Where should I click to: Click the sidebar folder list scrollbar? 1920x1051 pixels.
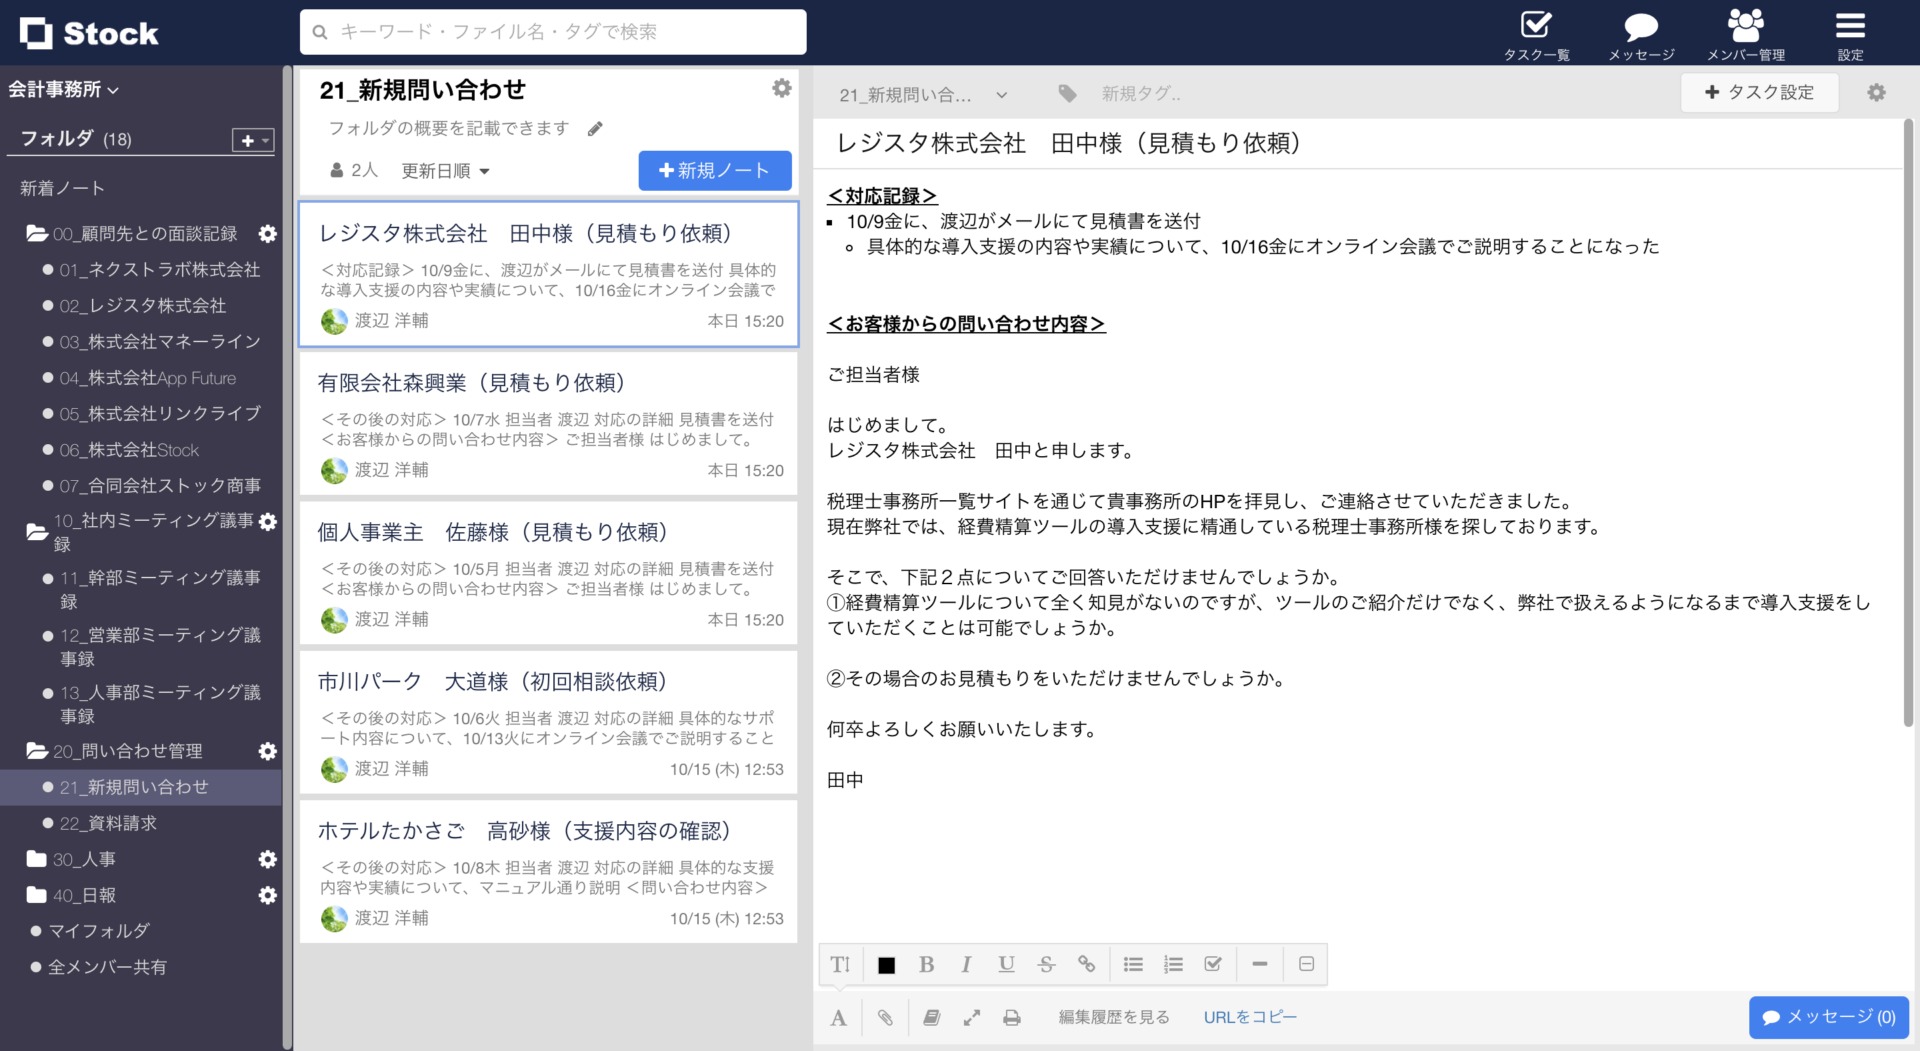coord(287,558)
